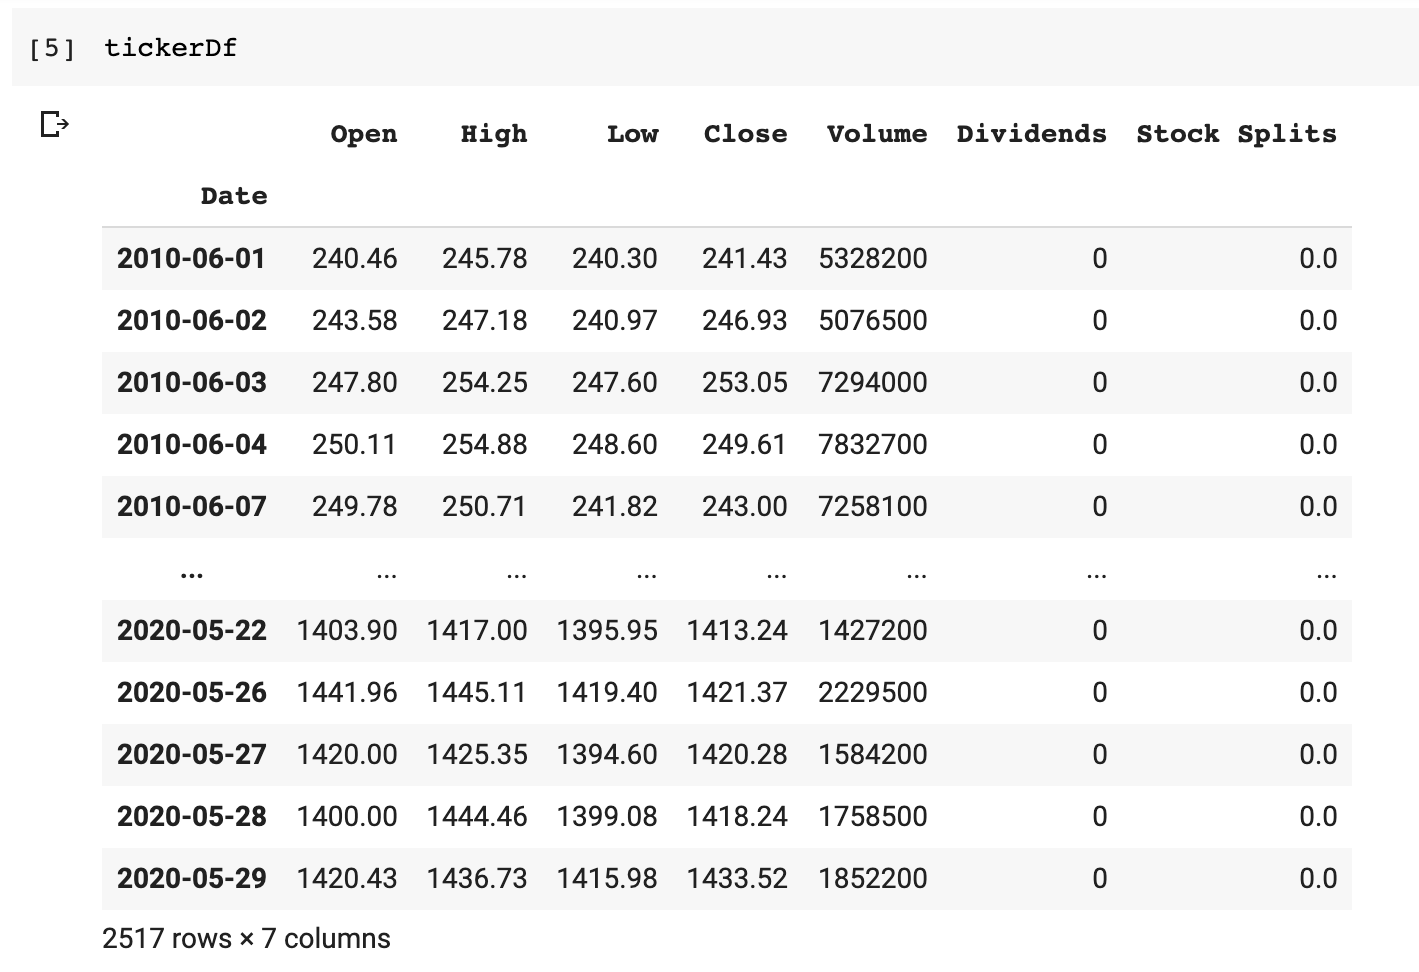Click the Close column header
Viewport: 1419px width, 972px height.
(745, 134)
